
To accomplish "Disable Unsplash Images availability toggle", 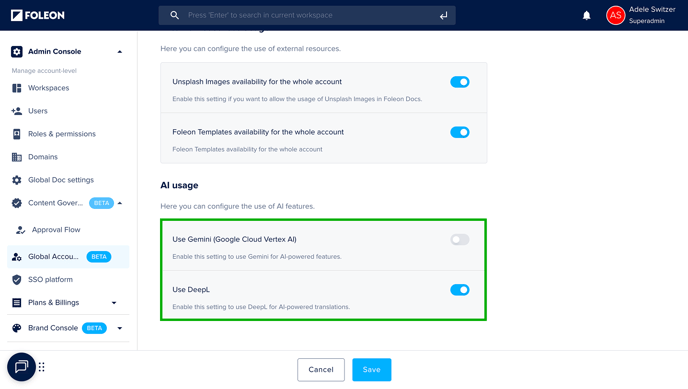I will 459,82.
